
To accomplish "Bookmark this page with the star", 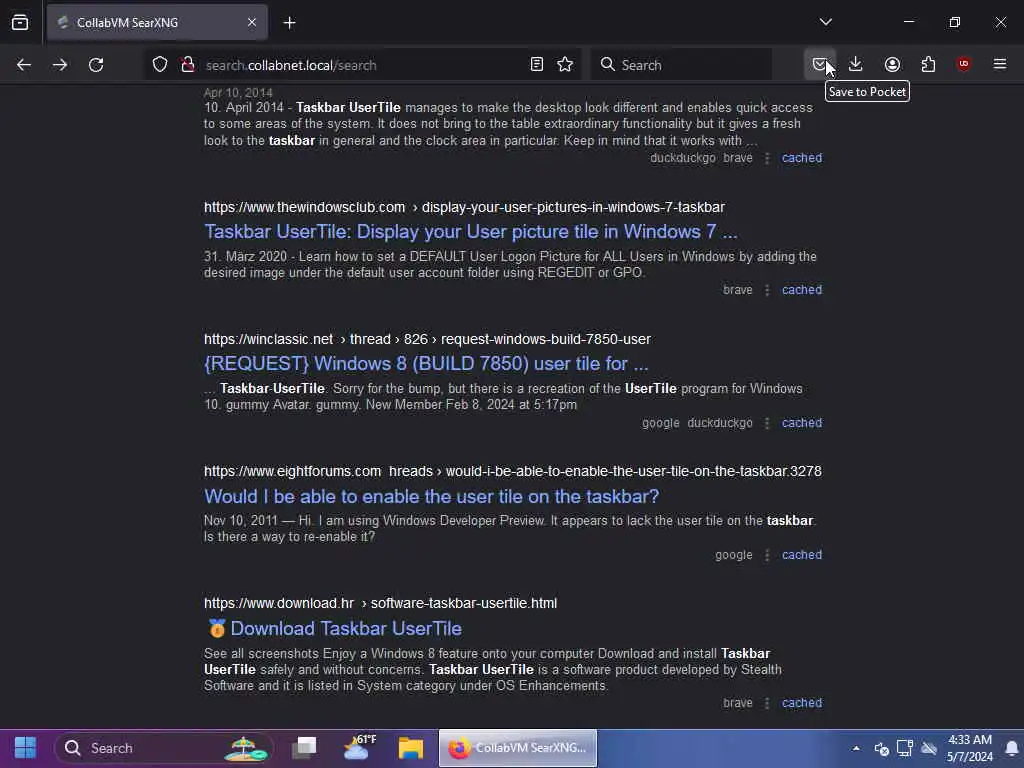I will [x=566, y=65].
